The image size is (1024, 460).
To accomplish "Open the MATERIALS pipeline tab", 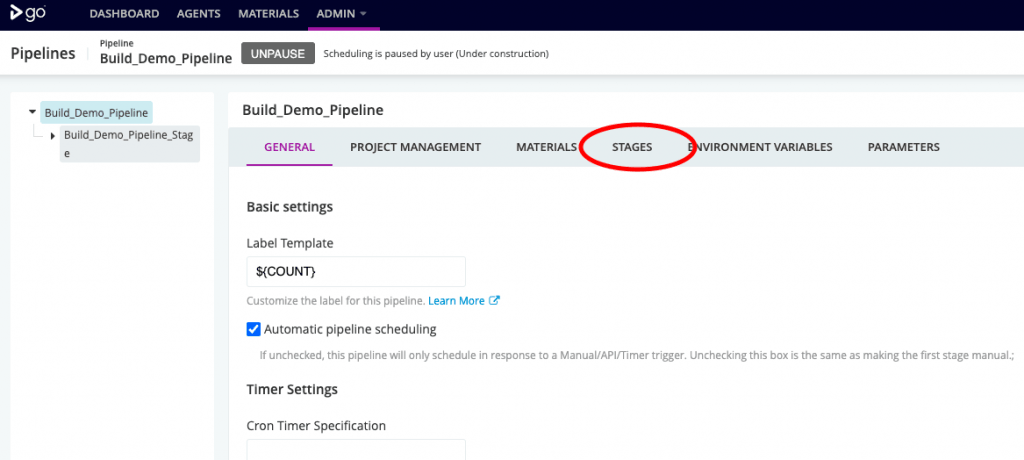I will [546, 147].
